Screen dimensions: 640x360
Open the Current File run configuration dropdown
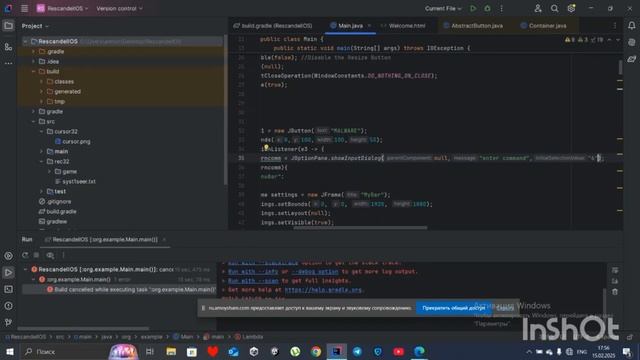tap(443, 8)
